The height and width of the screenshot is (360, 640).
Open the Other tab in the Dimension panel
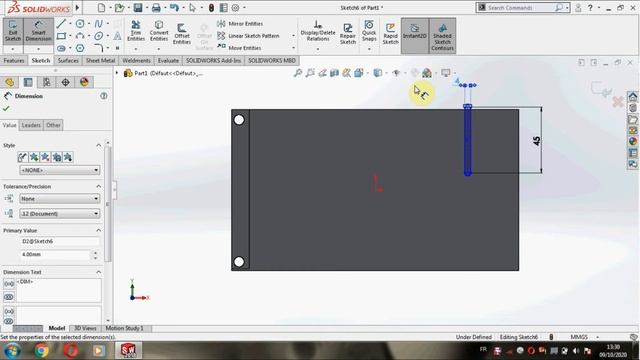(53, 125)
